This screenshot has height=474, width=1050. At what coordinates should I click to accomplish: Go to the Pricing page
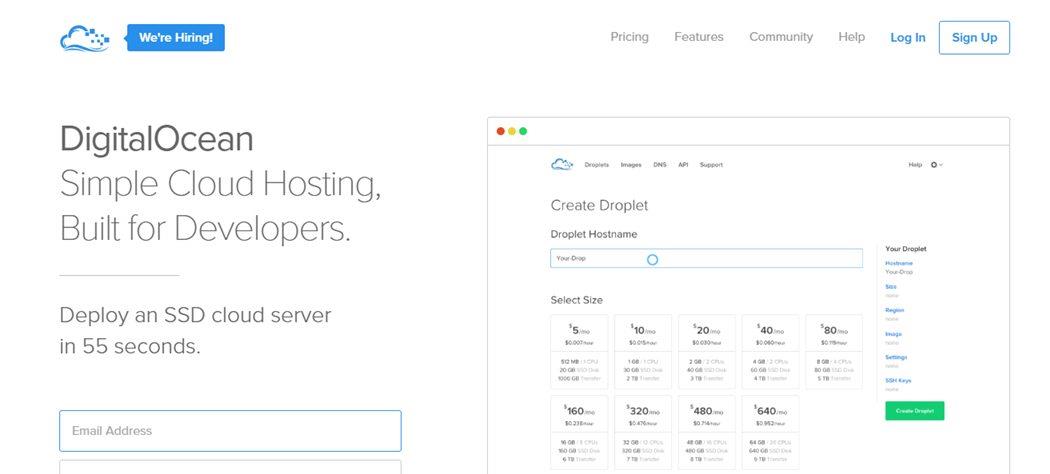tap(629, 37)
